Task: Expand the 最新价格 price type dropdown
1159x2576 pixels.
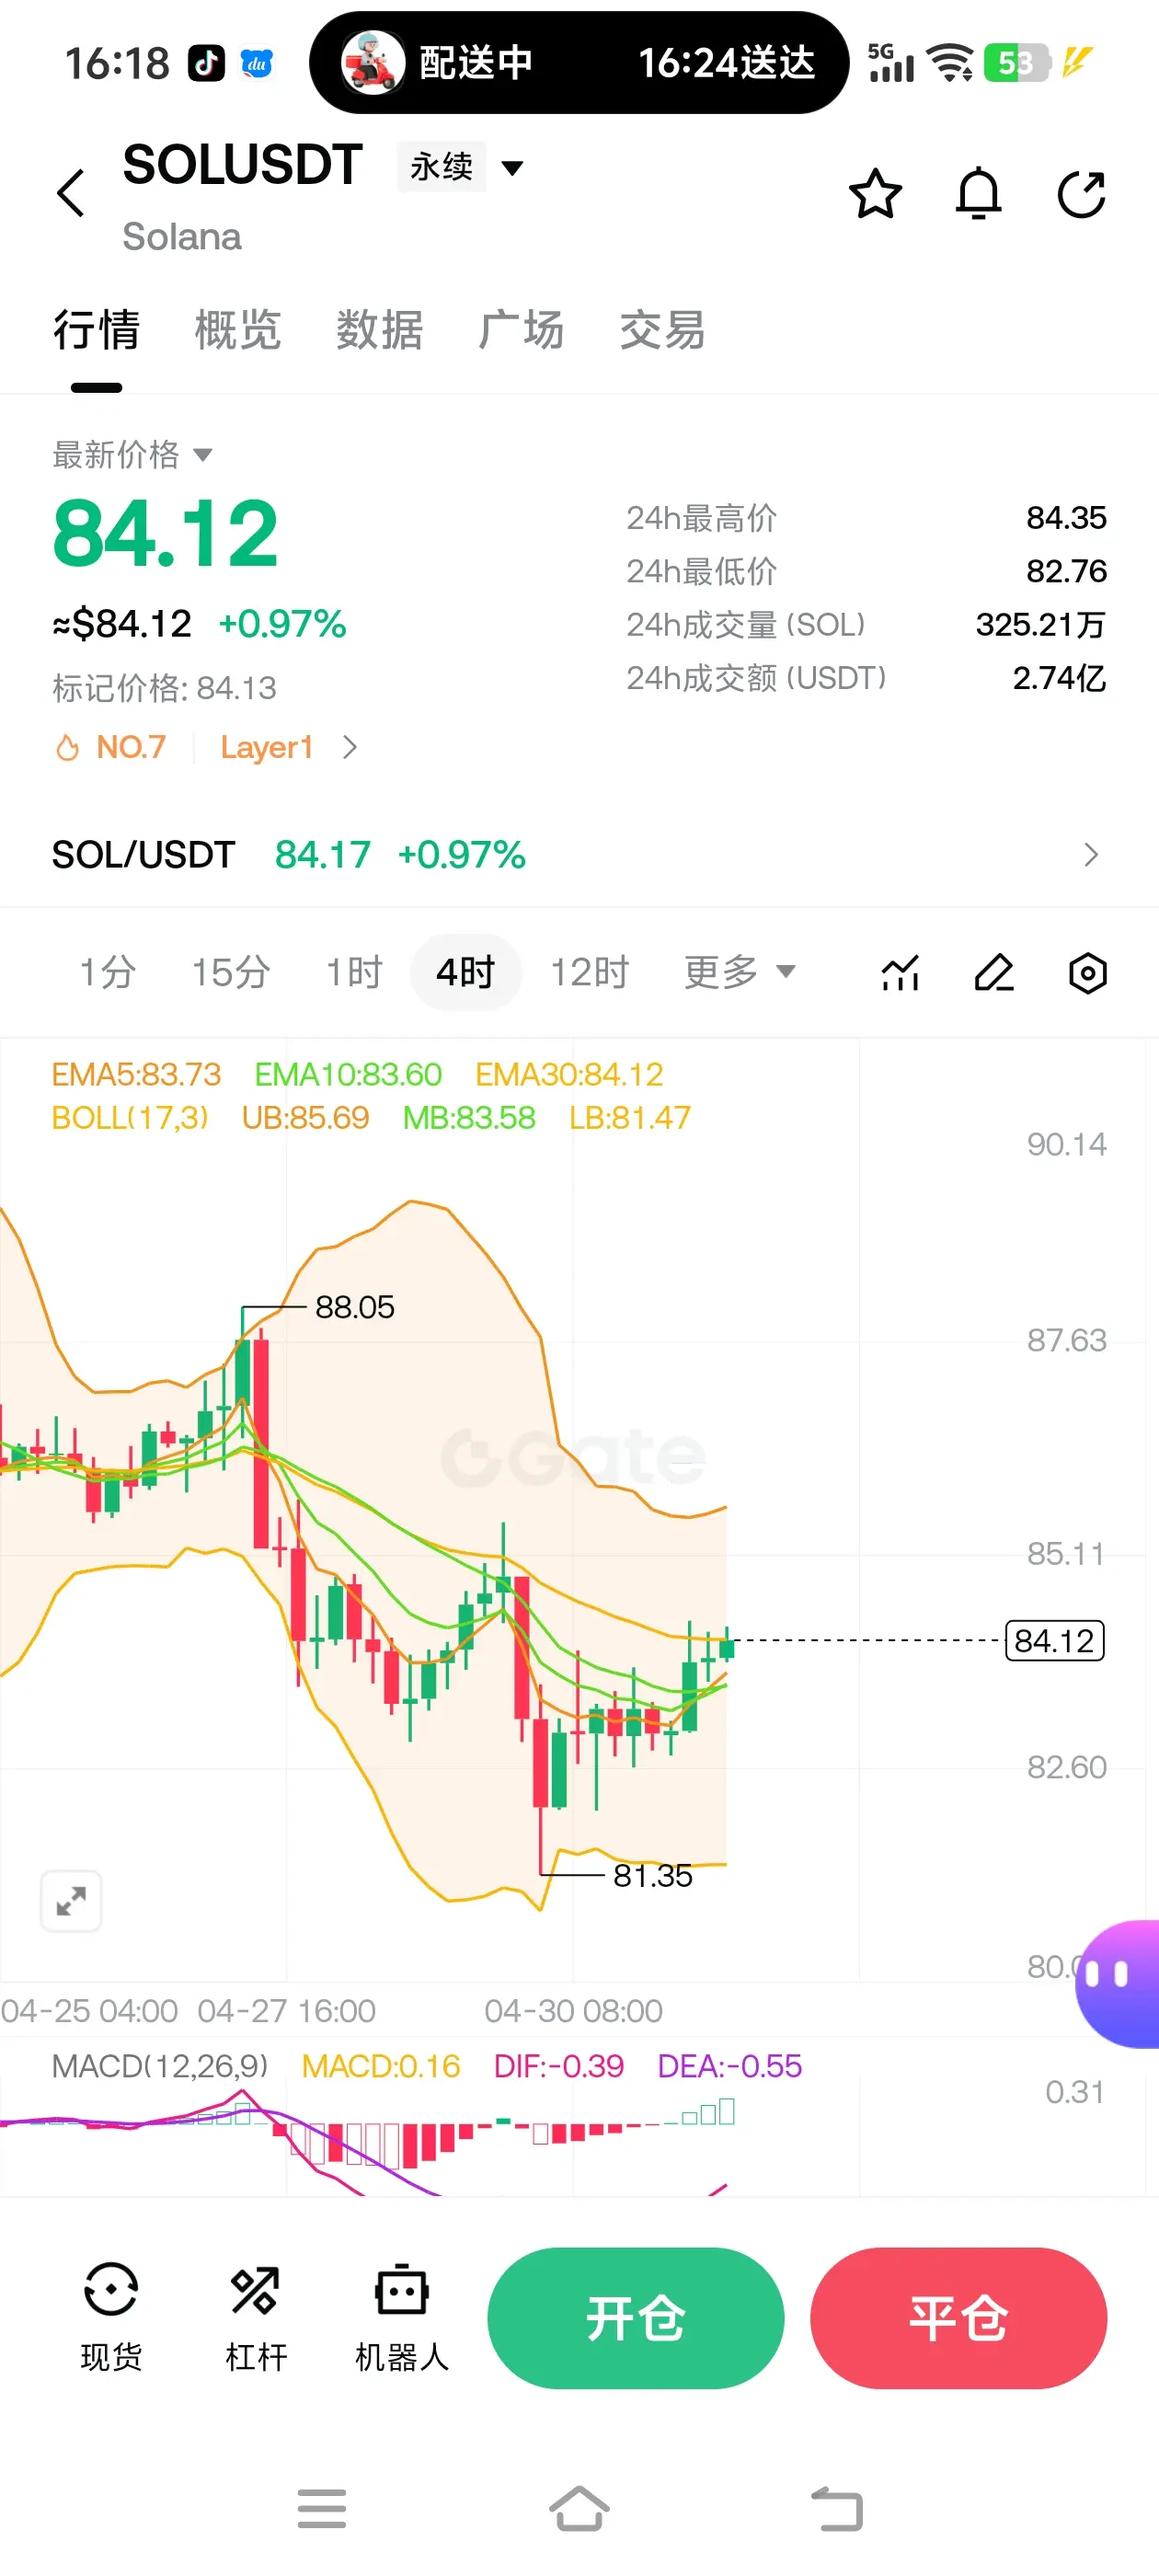Action: click(x=132, y=455)
